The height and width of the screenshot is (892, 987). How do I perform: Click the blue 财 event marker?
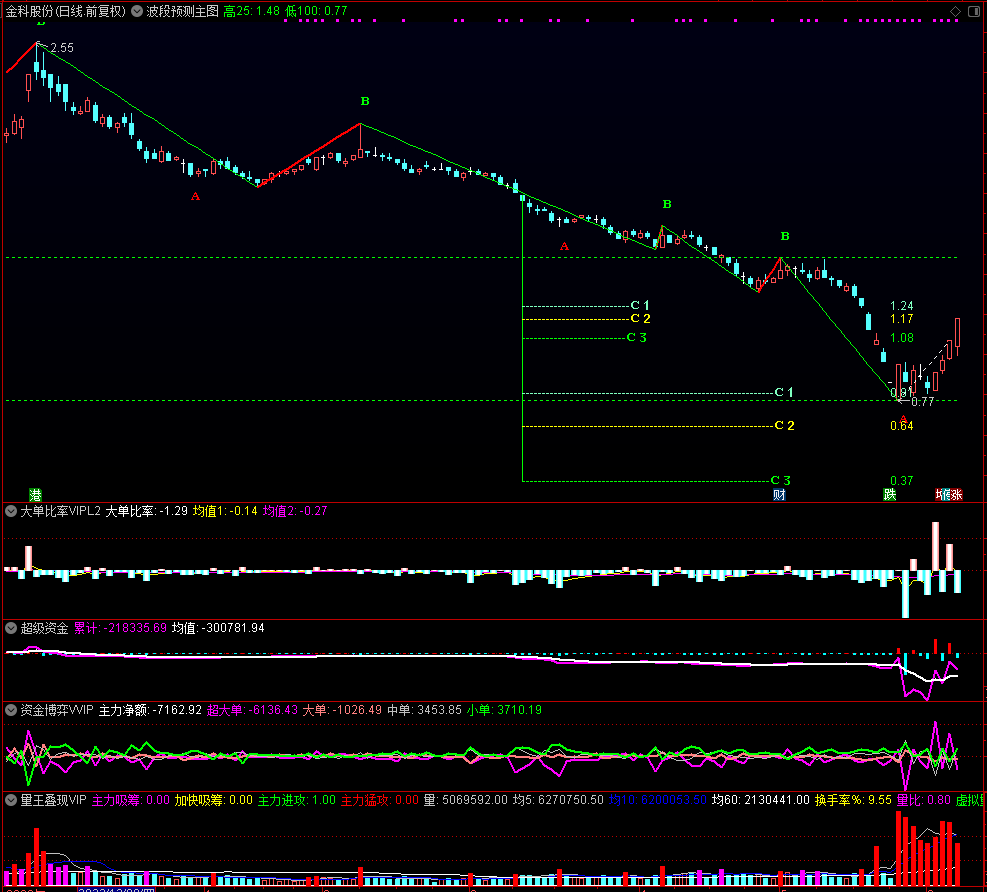tap(779, 495)
